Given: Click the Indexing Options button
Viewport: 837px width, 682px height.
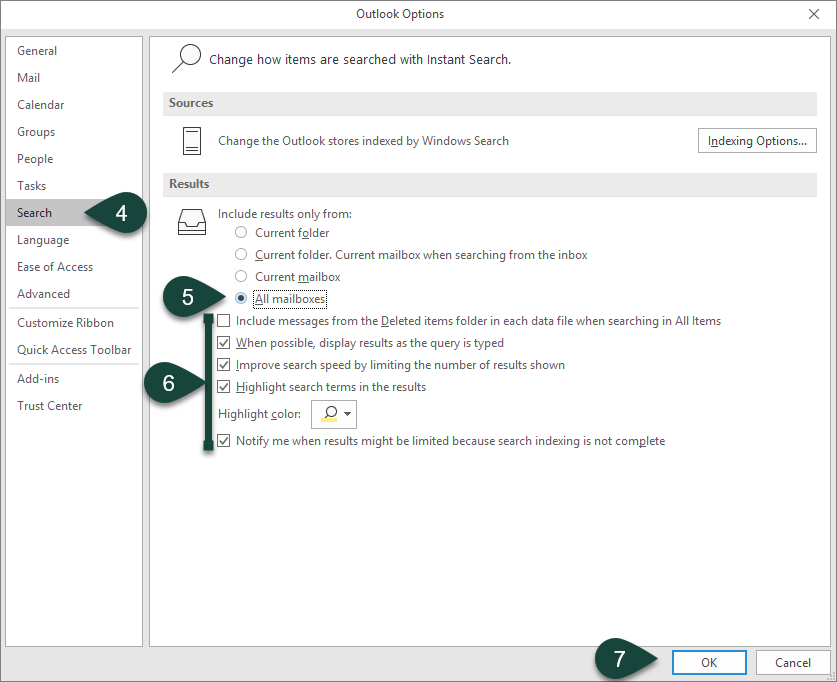Looking at the screenshot, I should [x=757, y=141].
